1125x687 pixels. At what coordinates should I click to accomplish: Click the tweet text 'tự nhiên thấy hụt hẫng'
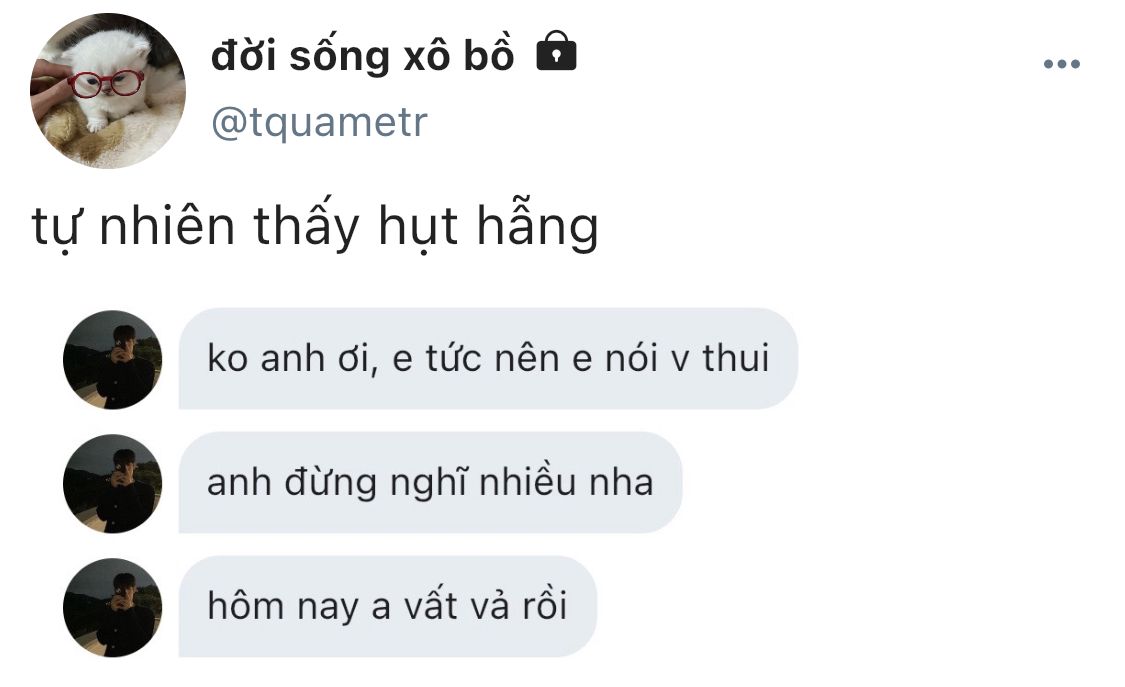coord(315,225)
